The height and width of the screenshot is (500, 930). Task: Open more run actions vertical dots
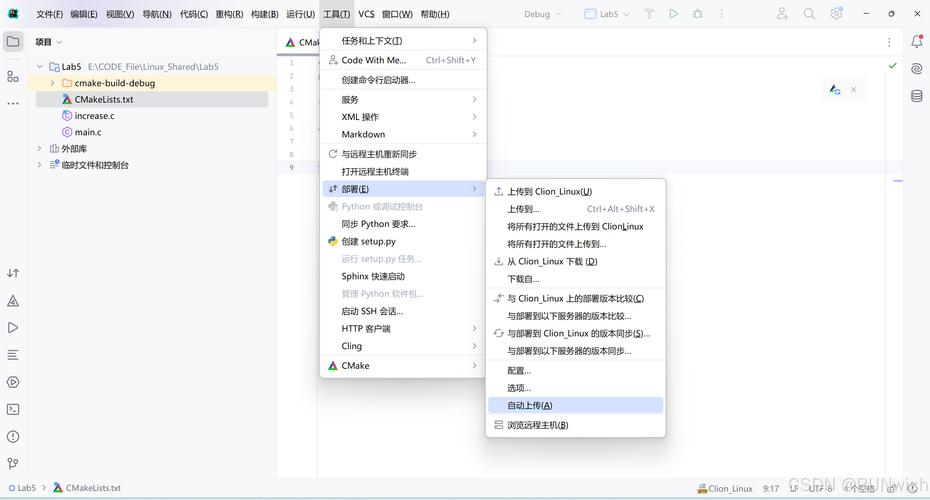[721, 14]
